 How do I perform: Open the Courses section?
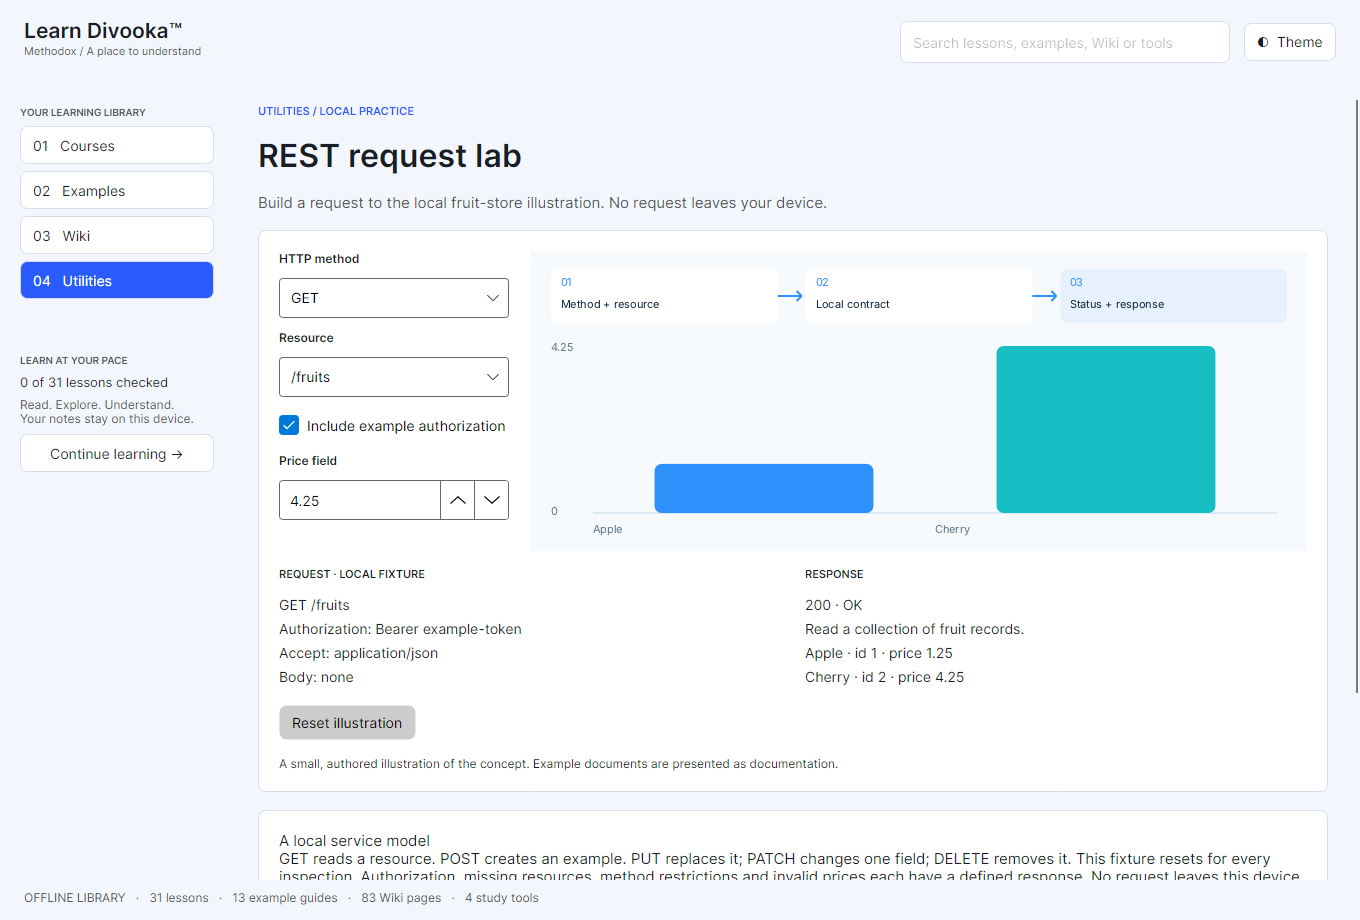(x=117, y=145)
